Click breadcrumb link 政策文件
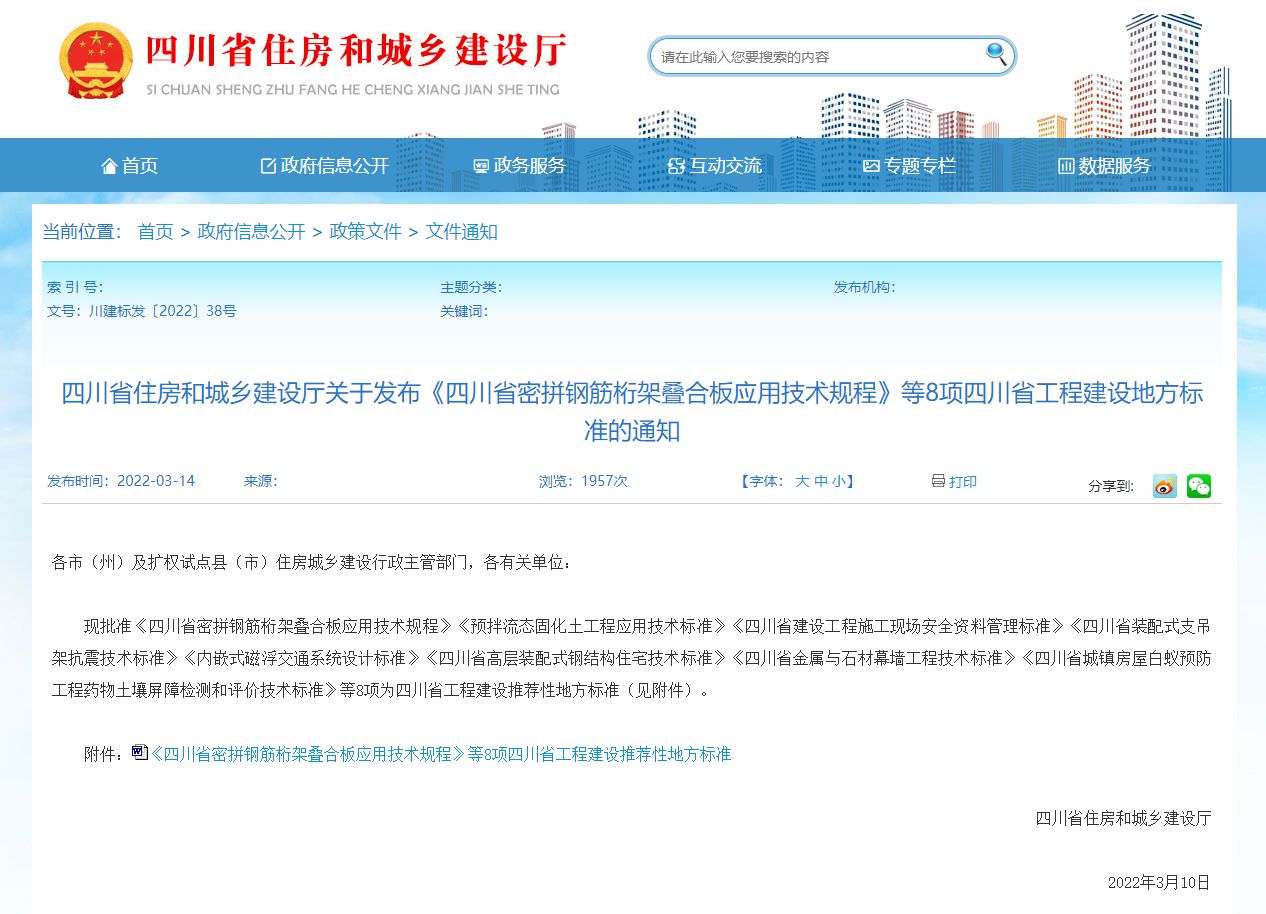 365,232
